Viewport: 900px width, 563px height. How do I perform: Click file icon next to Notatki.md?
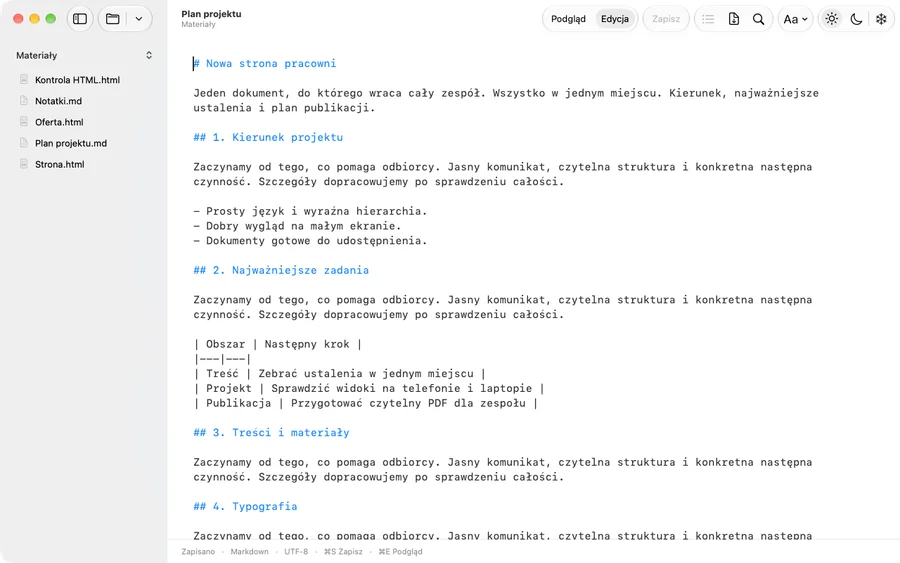pyautogui.click(x=24, y=101)
